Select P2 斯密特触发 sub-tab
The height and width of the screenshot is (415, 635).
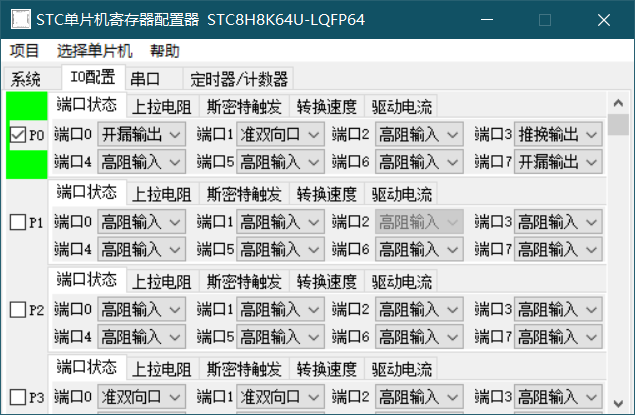(244, 282)
